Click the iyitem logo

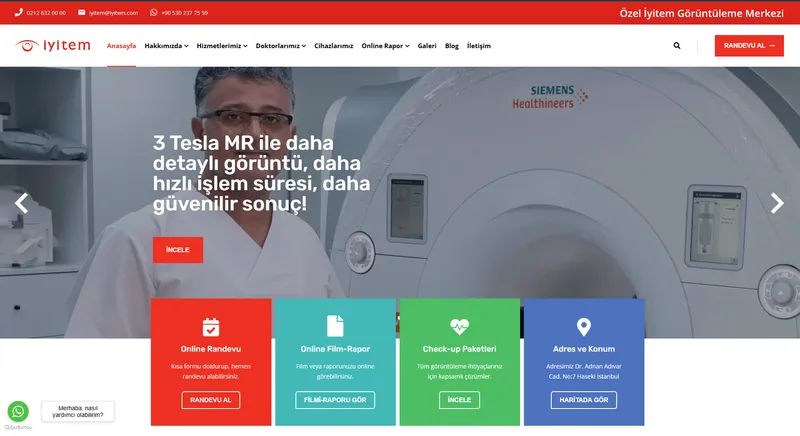coord(53,45)
